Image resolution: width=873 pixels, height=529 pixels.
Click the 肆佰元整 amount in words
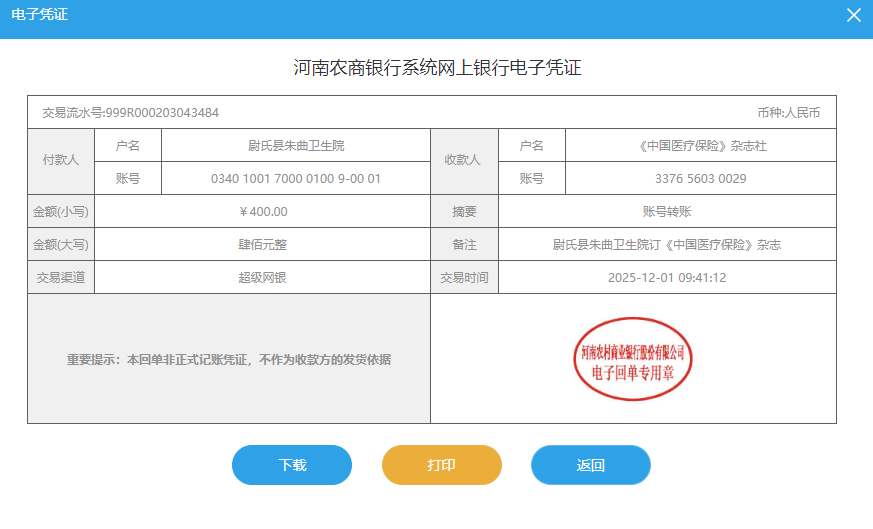click(x=263, y=245)
